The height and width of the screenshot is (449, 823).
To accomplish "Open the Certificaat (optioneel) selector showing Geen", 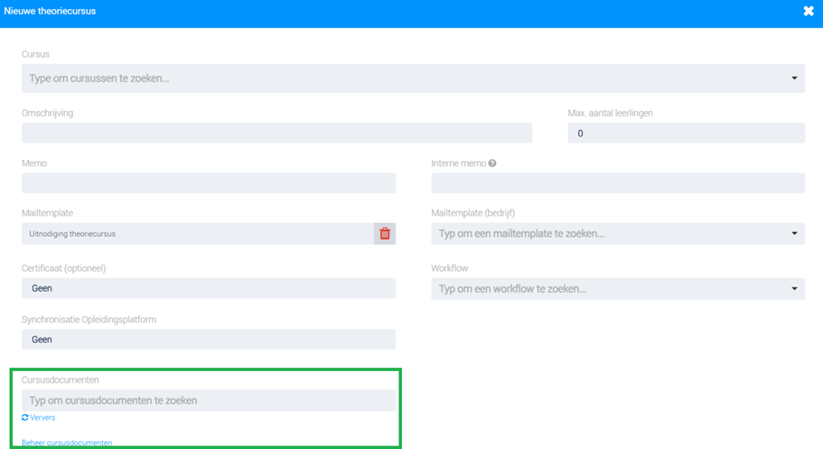I will [x=208, y=288].
